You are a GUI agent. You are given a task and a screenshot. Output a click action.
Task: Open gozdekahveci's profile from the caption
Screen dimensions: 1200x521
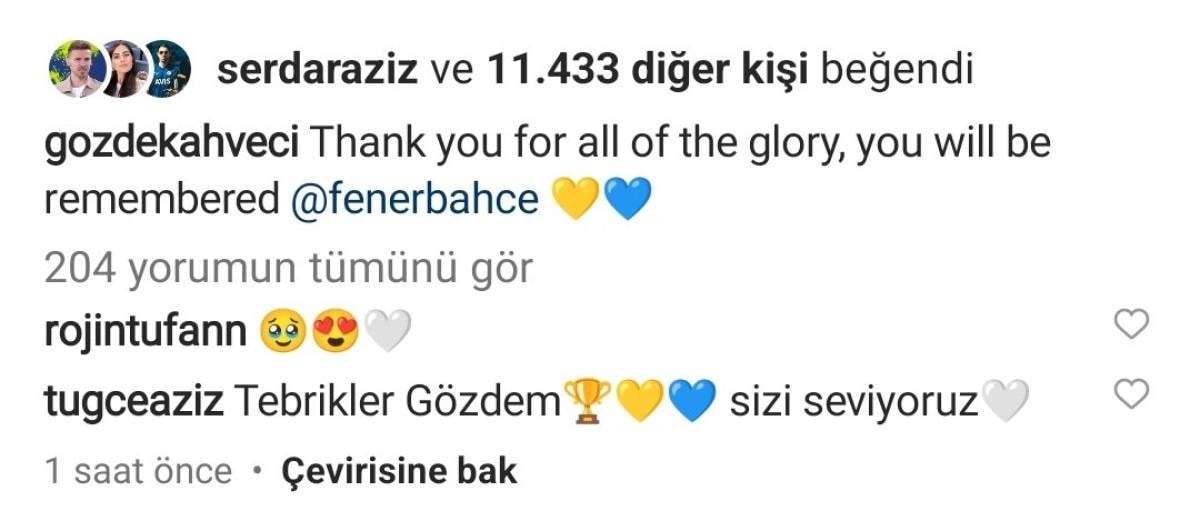172,144
